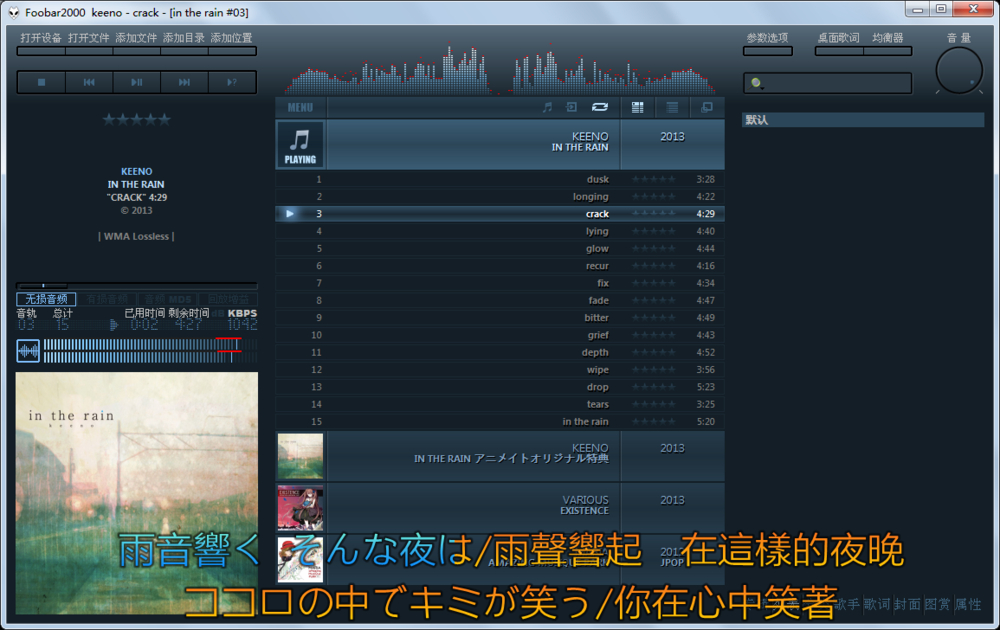Screen dimensions: 1000x630
Task: Click the peak level meter bars
Action: (150, 351)
